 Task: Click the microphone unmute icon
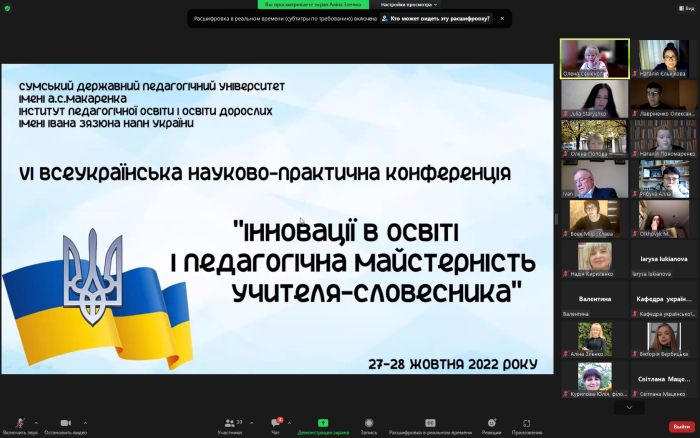[21, 423]
